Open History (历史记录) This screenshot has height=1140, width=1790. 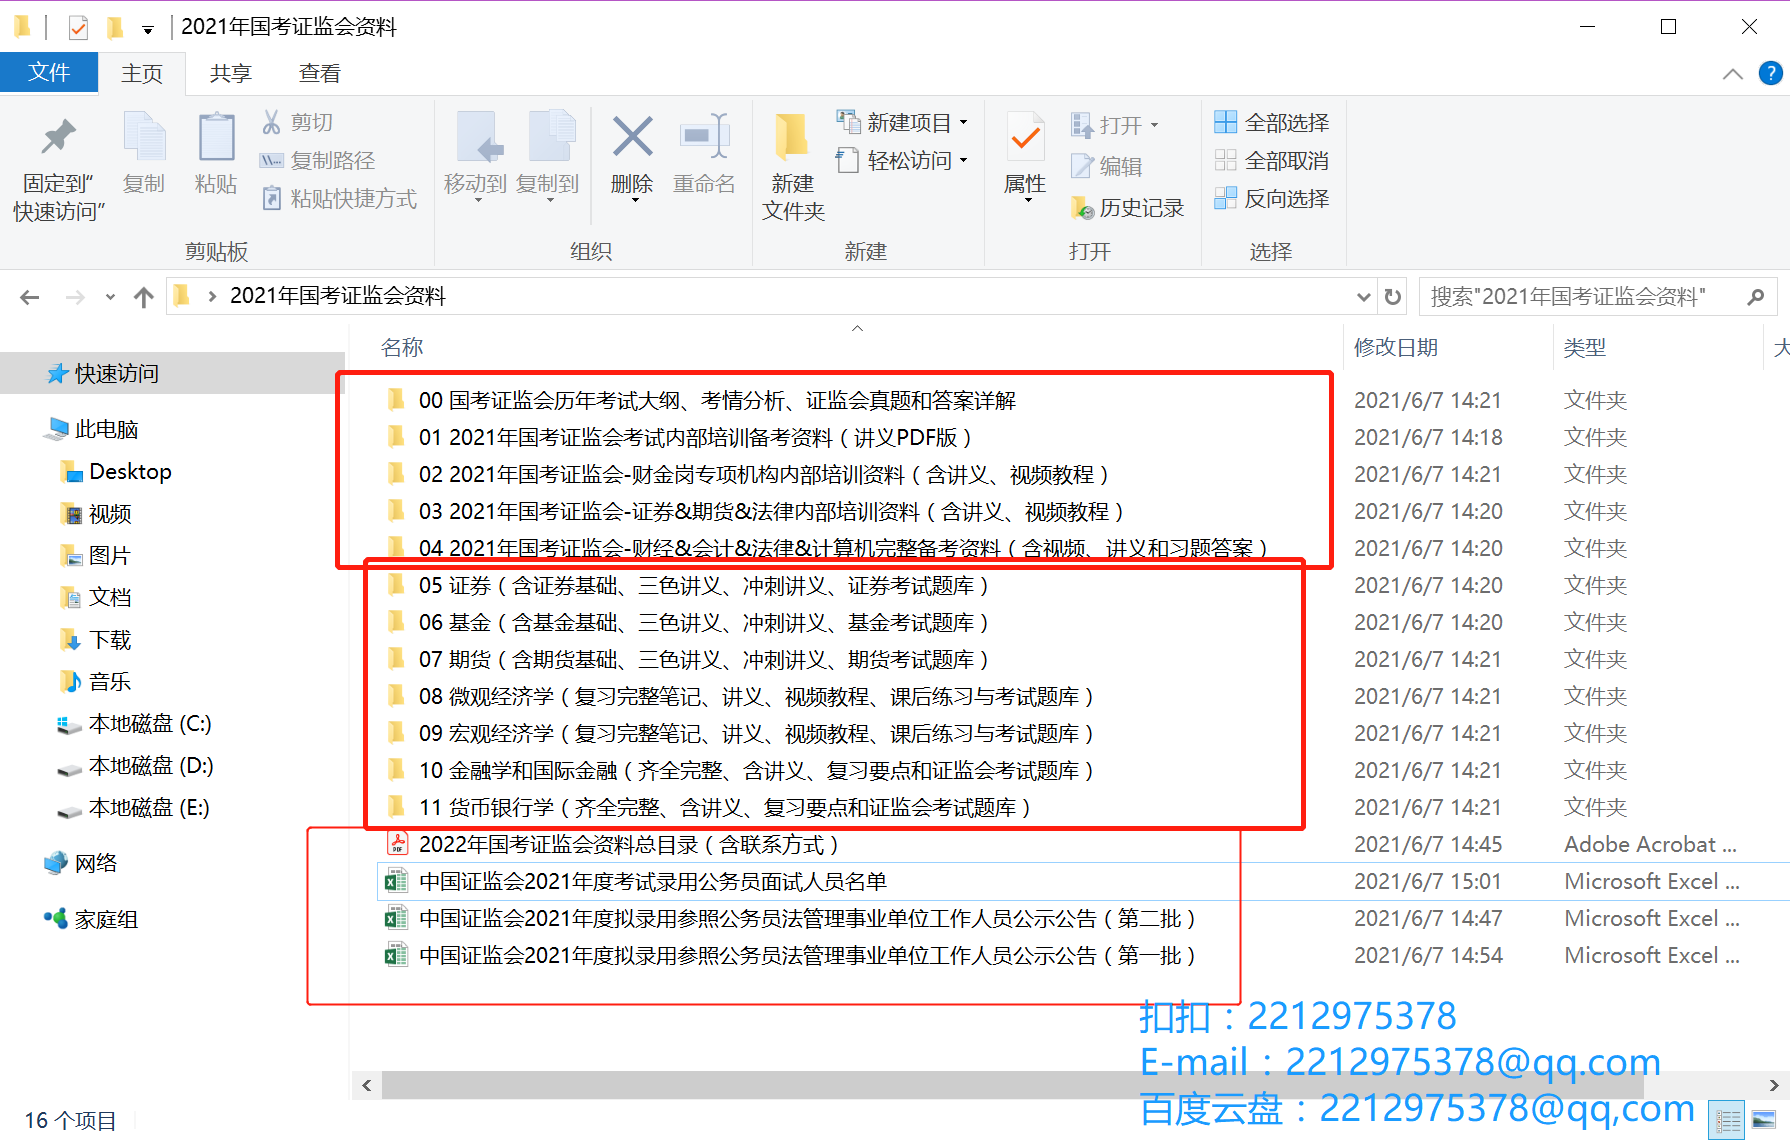click(x=1127, y=207)
